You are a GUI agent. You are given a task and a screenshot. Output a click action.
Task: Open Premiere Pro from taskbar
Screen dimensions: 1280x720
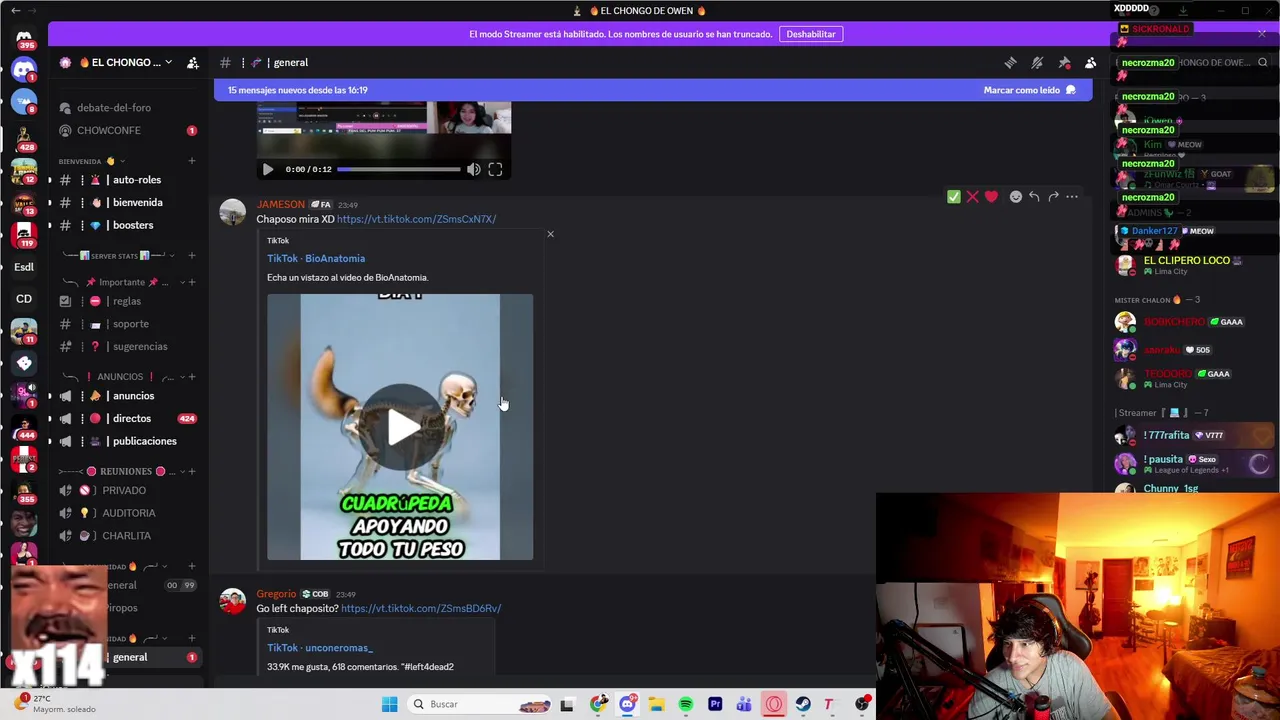(715, 704)
